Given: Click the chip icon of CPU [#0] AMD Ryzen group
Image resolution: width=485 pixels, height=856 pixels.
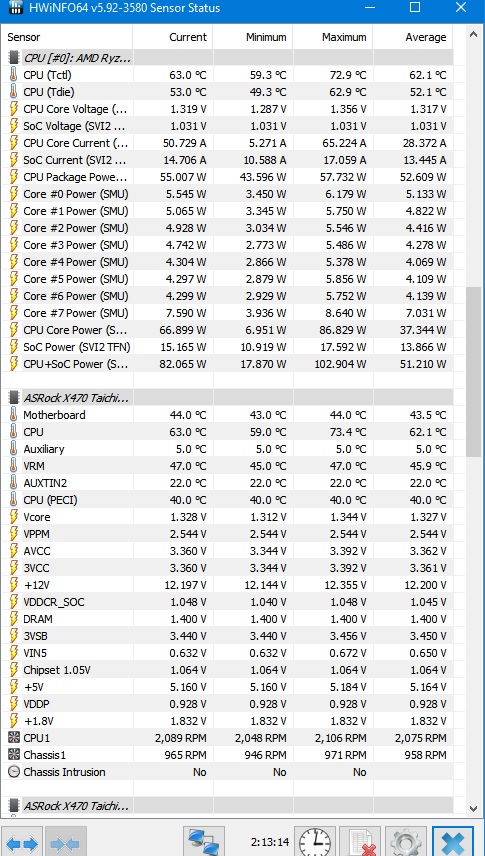Looking at the screenshot, I should [x=14, y=58].
